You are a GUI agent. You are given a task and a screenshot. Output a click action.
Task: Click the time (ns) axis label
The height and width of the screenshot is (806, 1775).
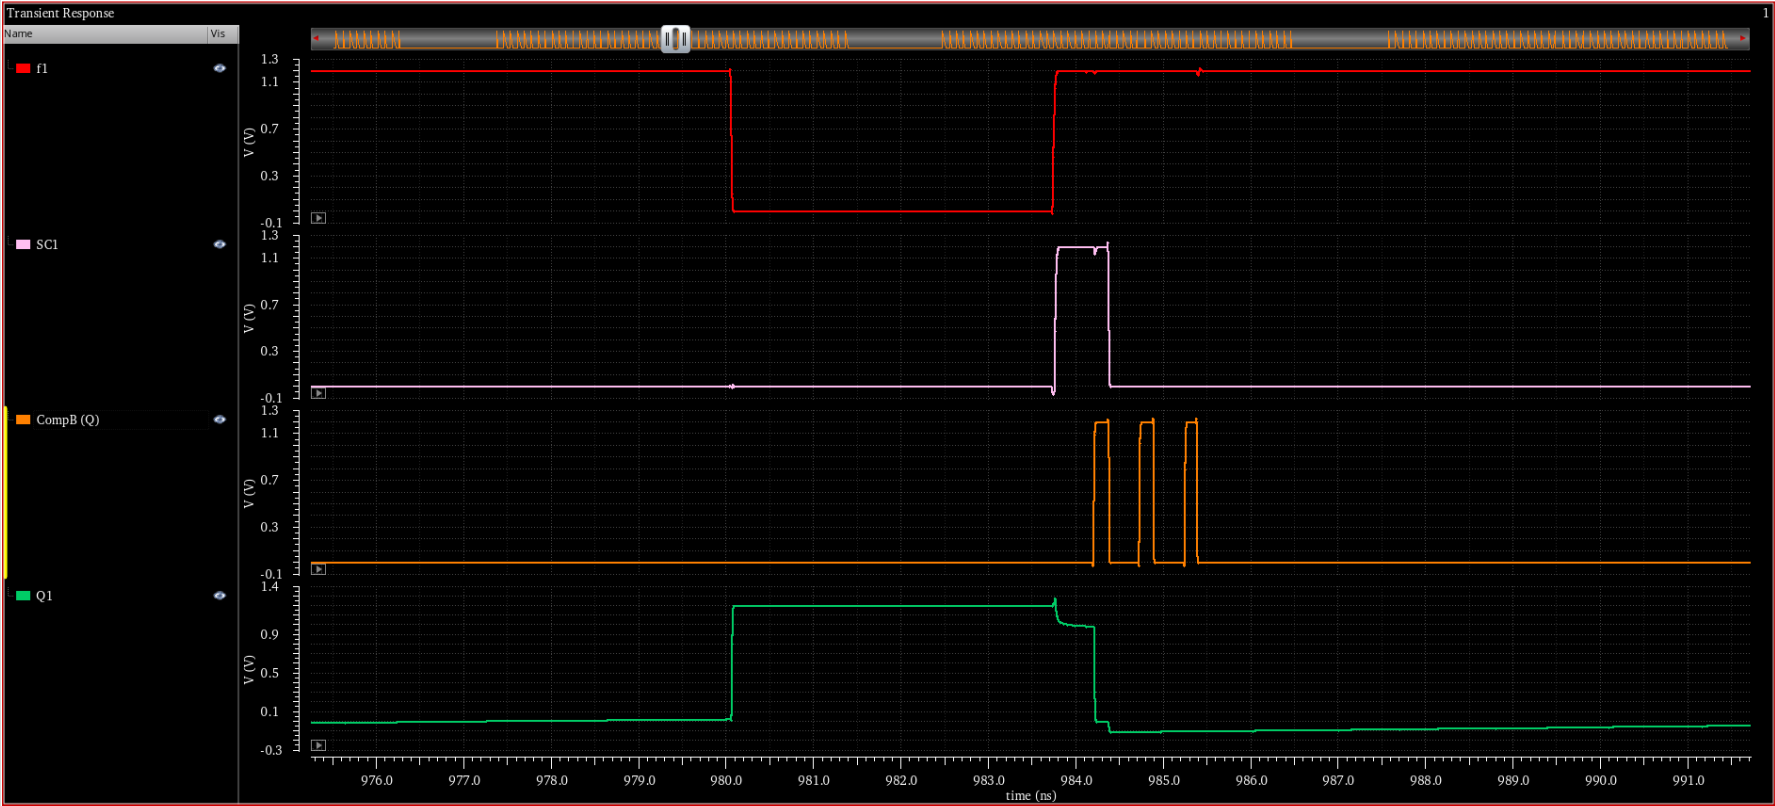pyautogui.click(x=1030, y=796)
